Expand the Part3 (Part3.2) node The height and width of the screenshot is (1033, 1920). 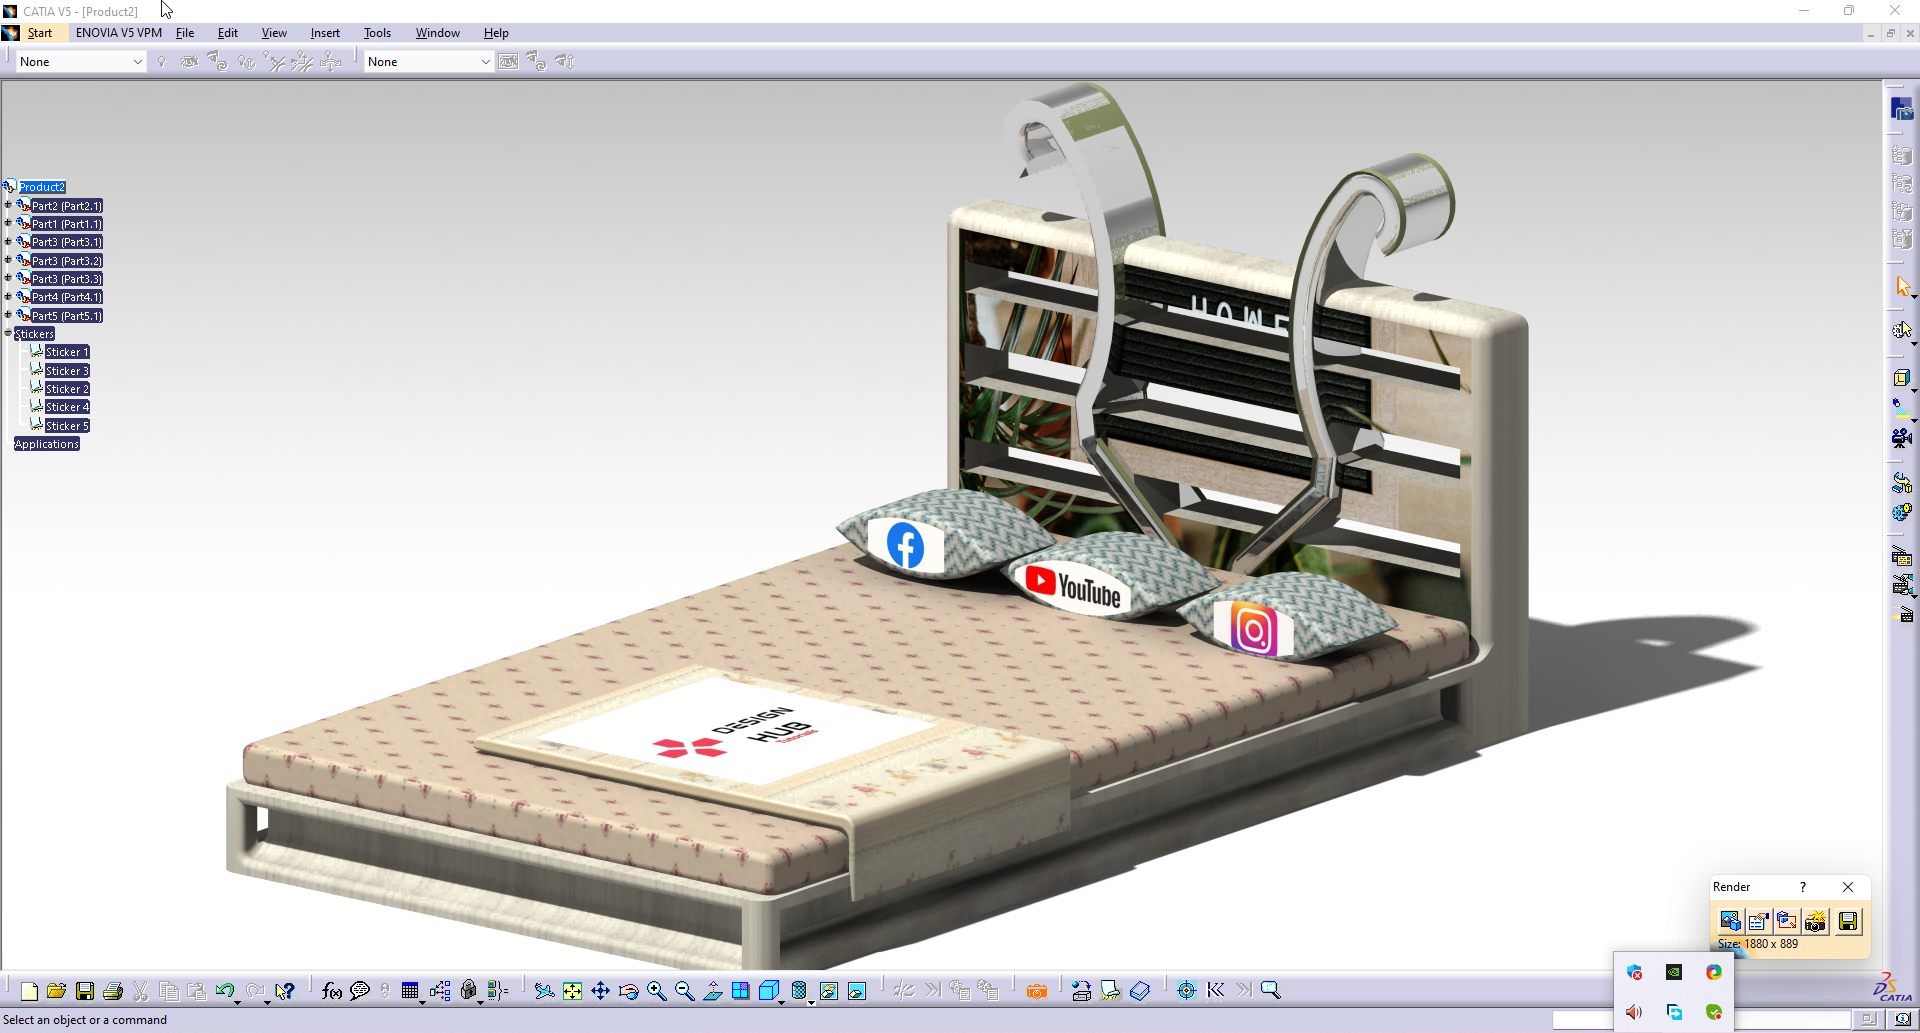click(x=8, y=260)
